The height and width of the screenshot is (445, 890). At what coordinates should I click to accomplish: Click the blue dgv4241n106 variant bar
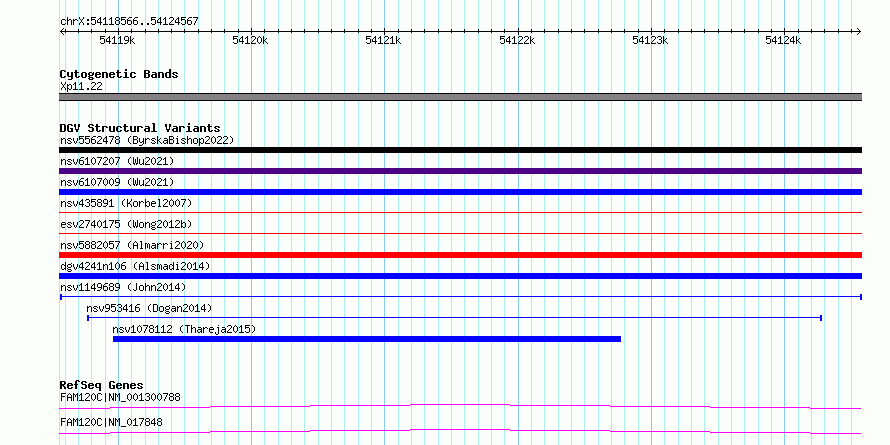coord(460,276)
